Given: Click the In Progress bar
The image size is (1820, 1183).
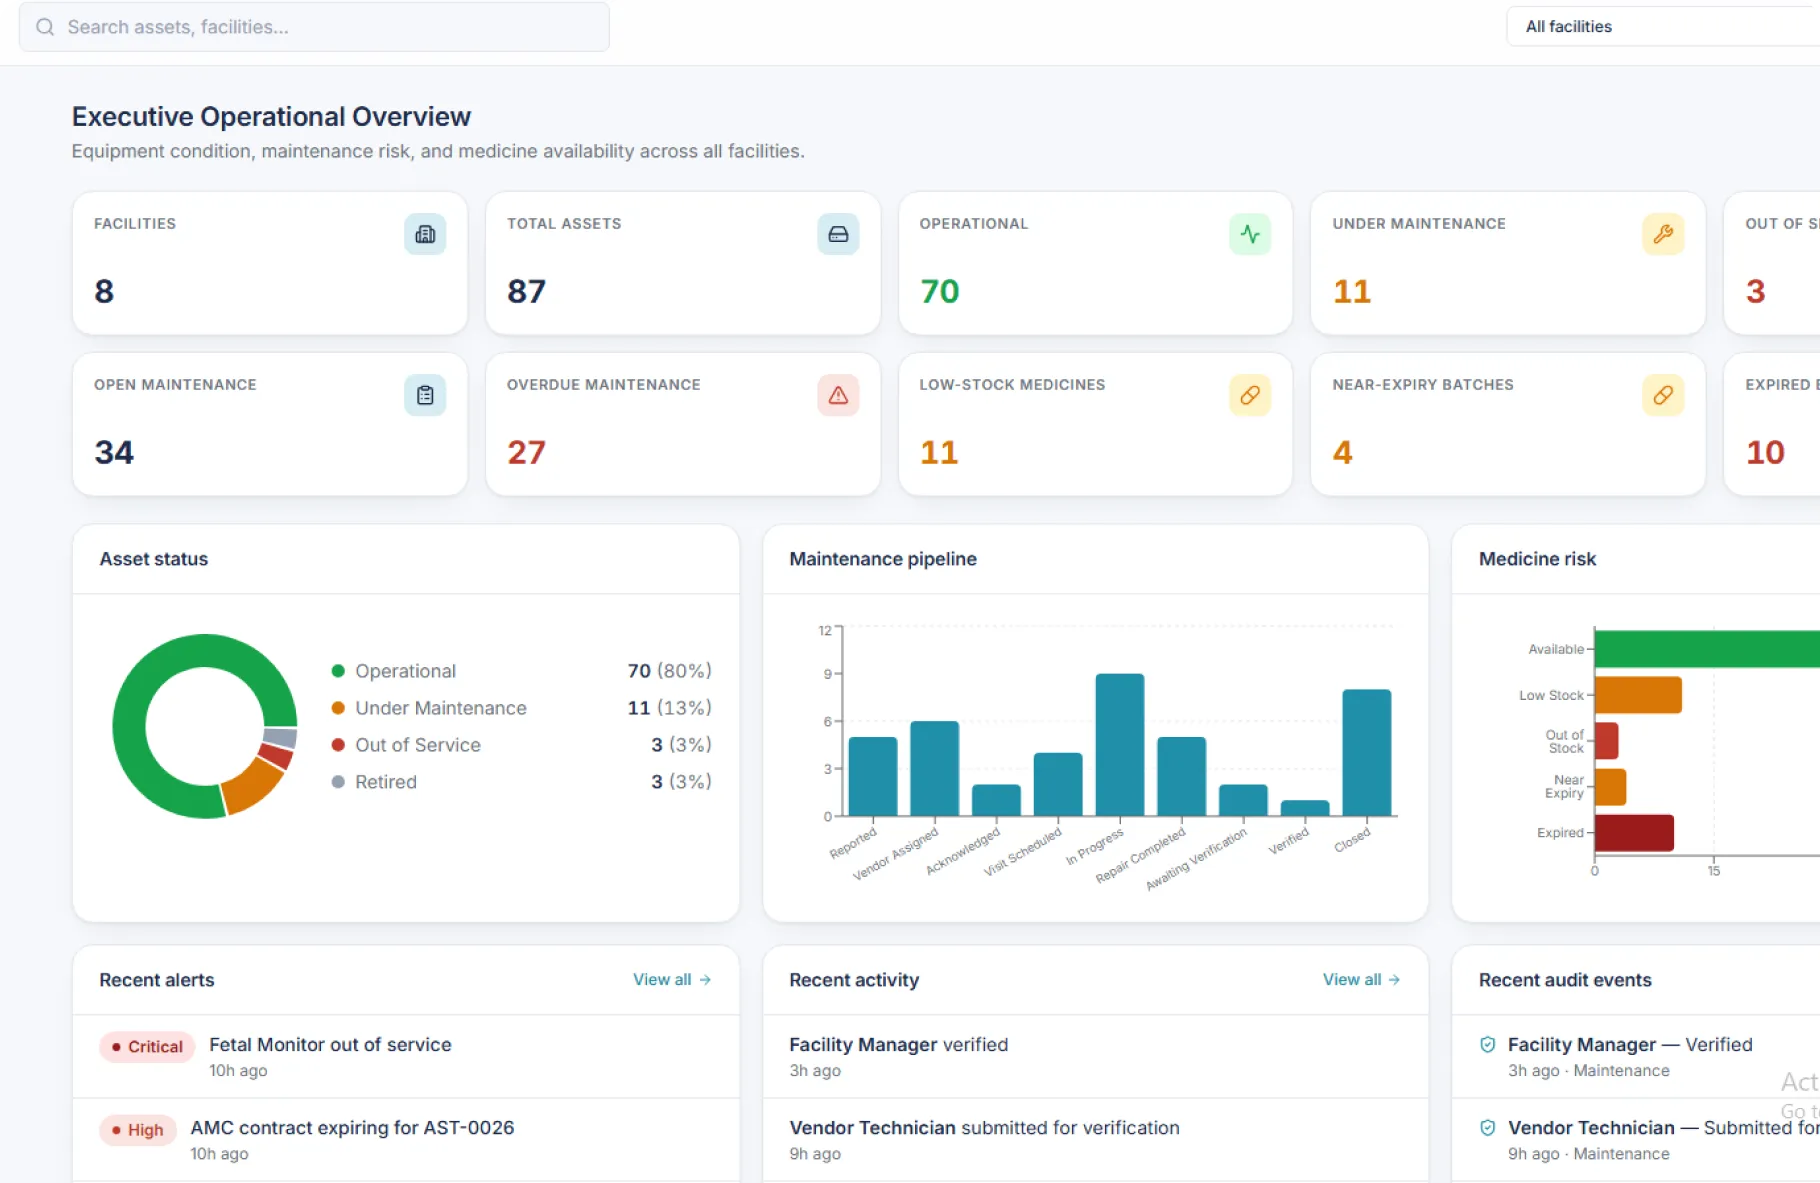Looking at the screenshot, I should coord(1119,745).
